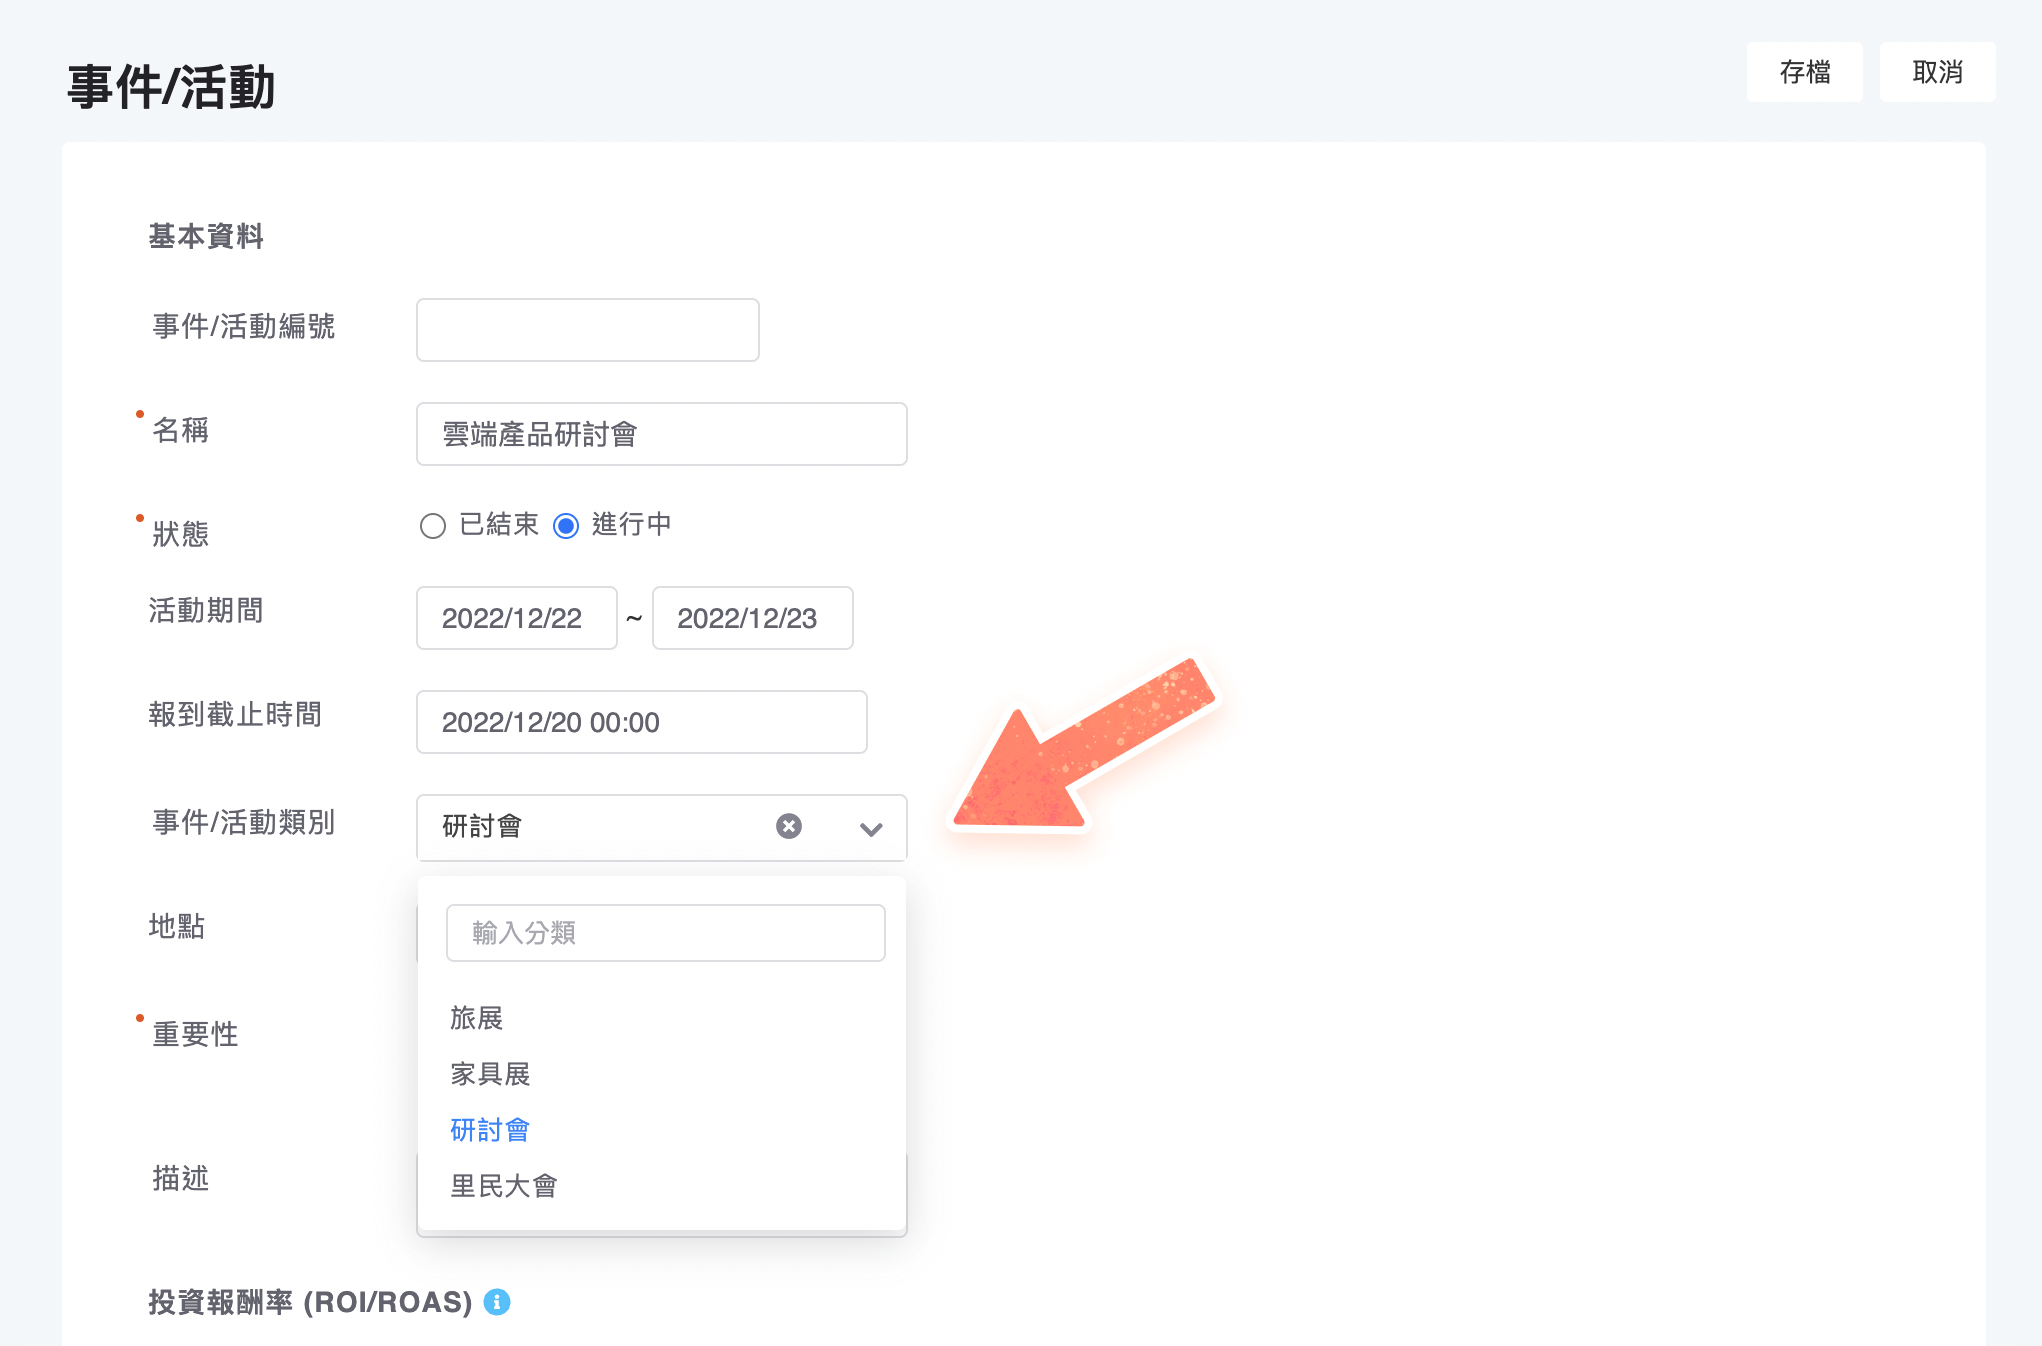Click the 基本資料 section header
This screenshot has height=1346, width=2042.
(x=205, y=236)
